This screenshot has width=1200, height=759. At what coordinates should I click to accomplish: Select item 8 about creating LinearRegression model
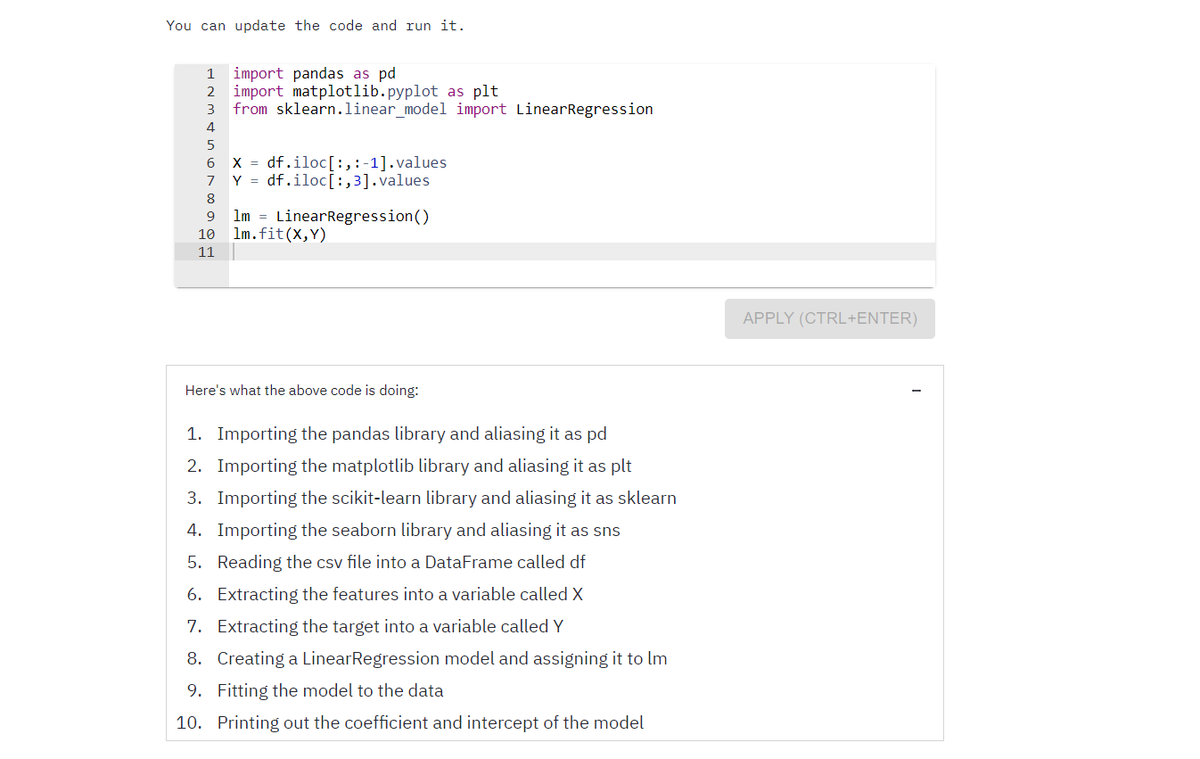click(x=441, y=658)
